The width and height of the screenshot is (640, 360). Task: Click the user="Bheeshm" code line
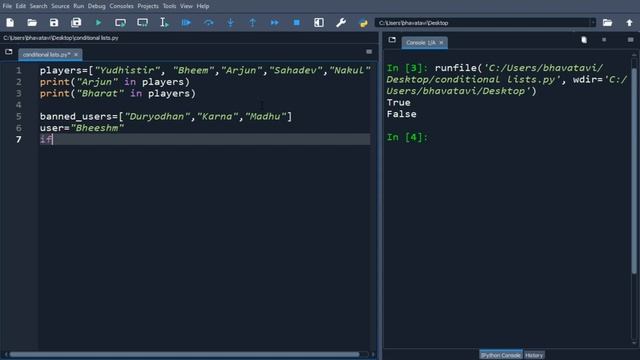(x=82, y=128)
